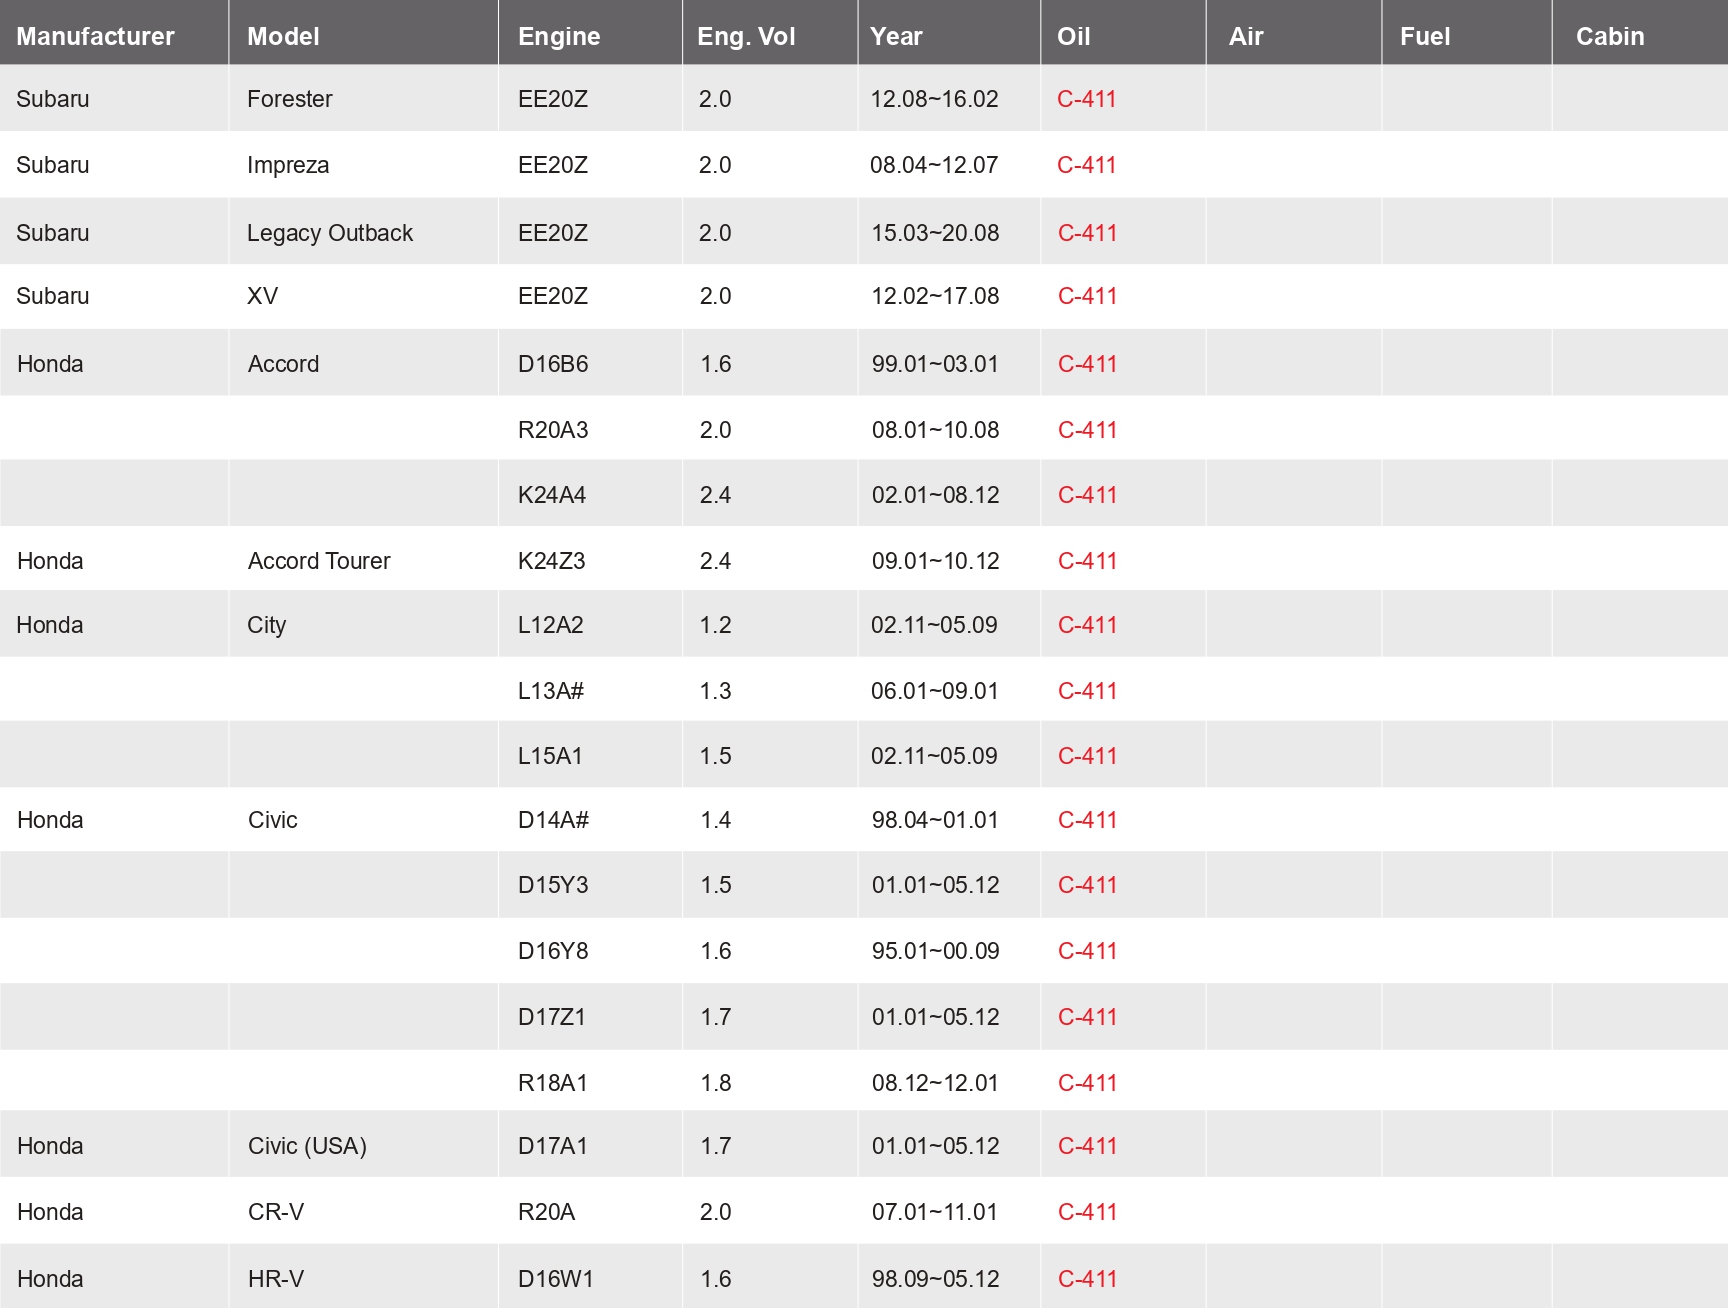Open the C-411 link for engine D15Y3
The image size is (1728, 1308).
(x=1087, y=885)
